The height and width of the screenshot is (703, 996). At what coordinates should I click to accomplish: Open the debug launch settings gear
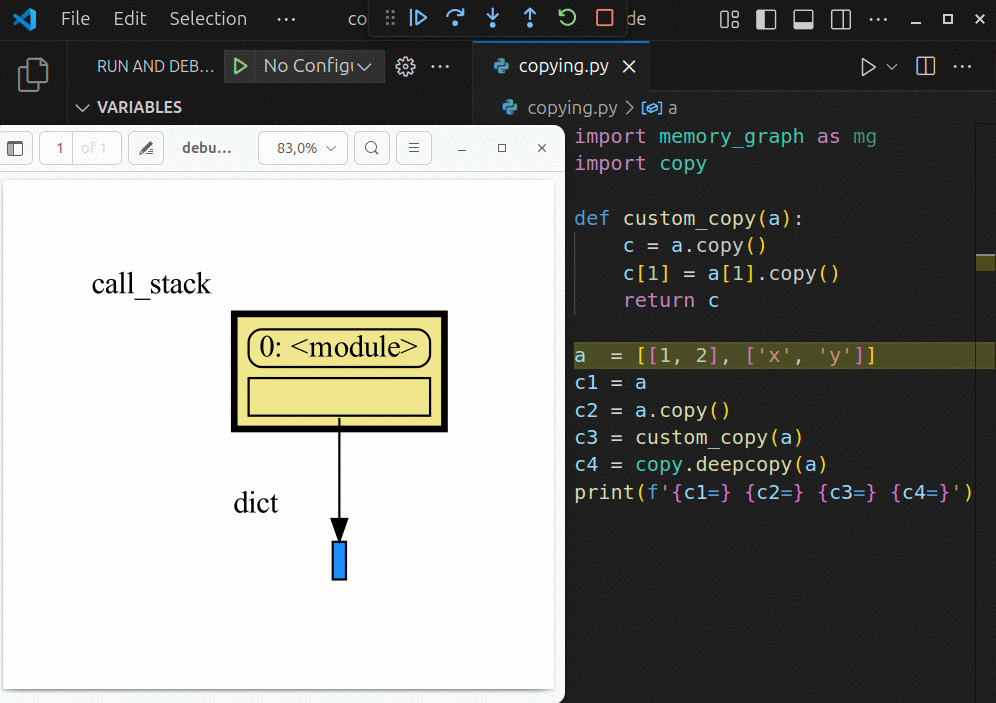[404, 66]
